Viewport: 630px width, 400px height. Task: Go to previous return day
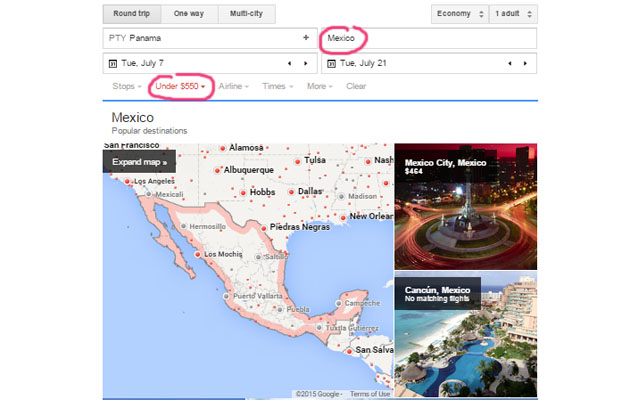click(509, 63)
